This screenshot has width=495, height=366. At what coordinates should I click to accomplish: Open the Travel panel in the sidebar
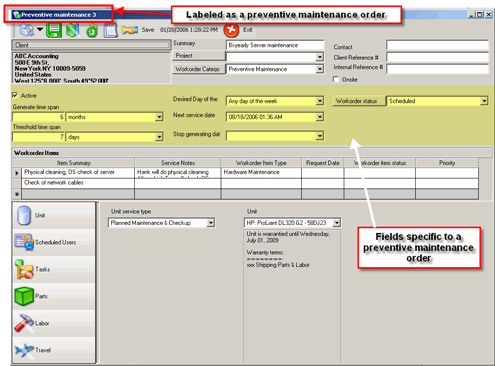pos(54,350)
